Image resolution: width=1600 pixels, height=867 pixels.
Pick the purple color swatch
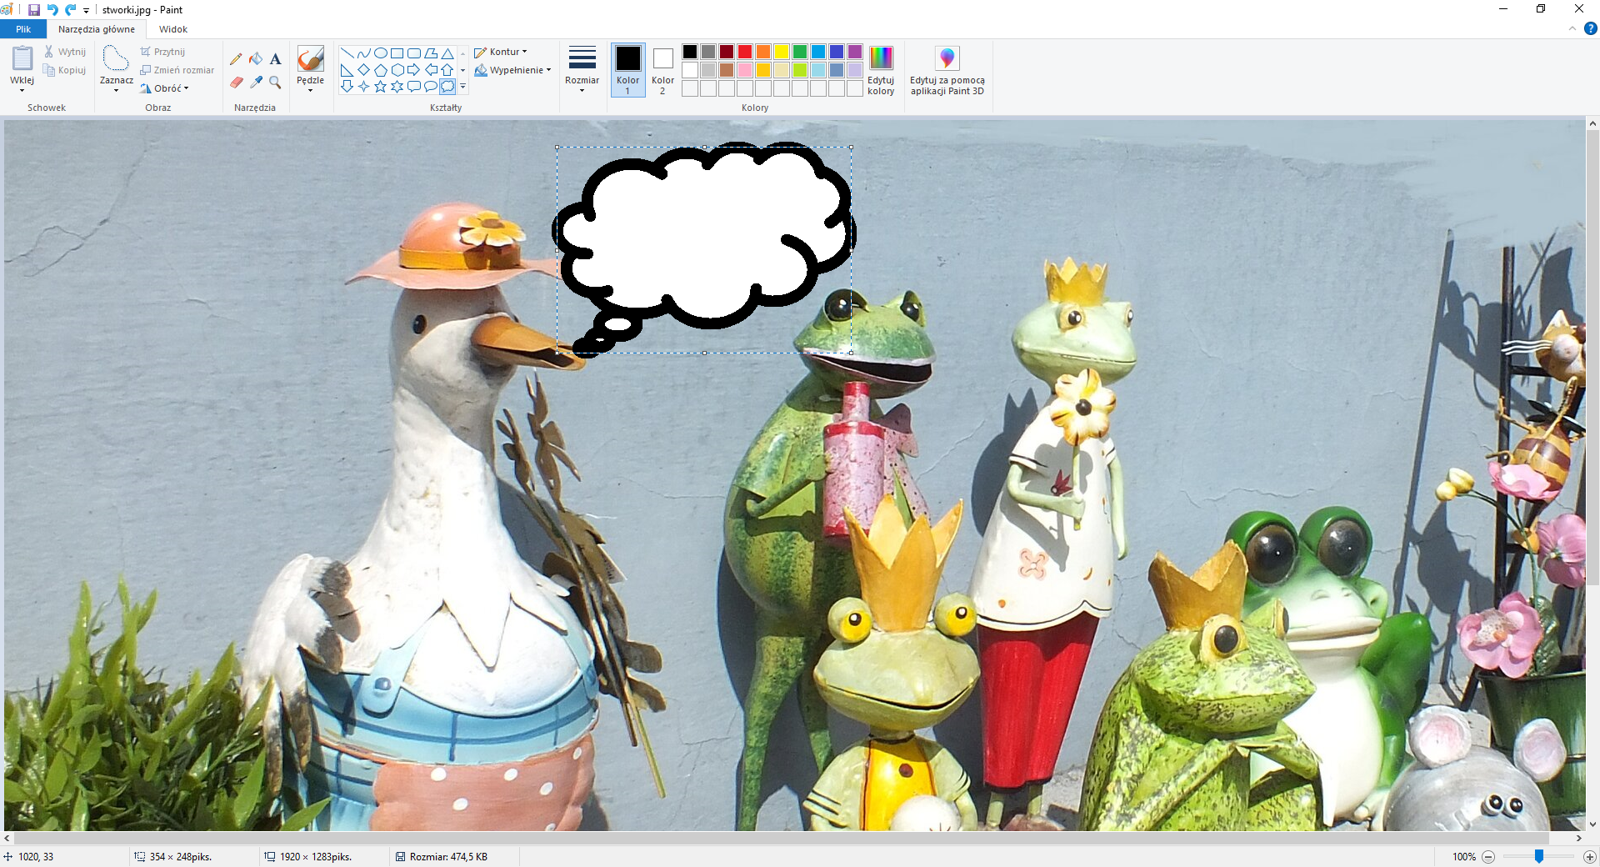click(x=855, y=52)
